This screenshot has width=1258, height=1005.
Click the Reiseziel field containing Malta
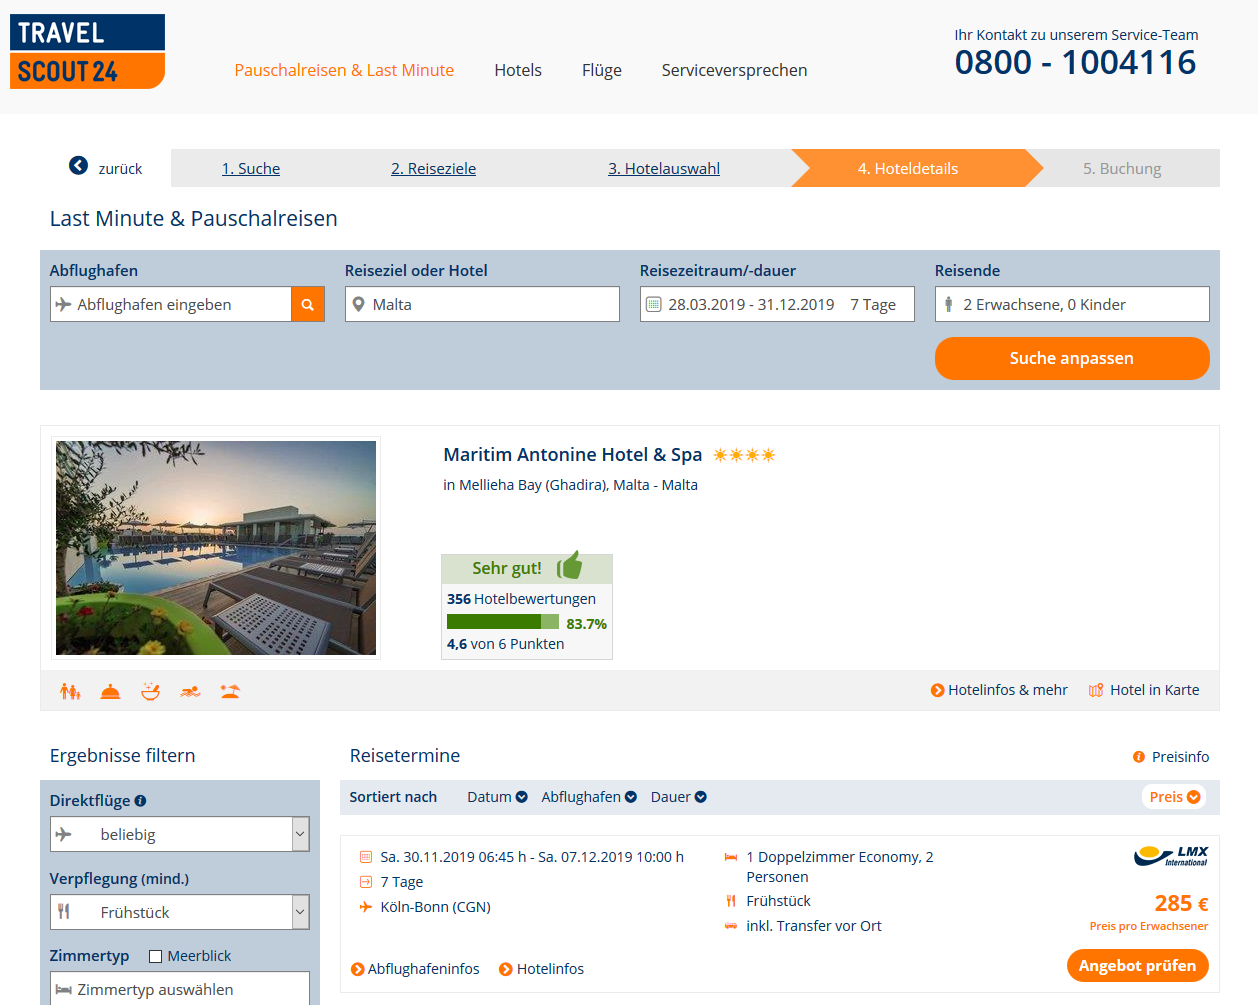click(482, 304)
